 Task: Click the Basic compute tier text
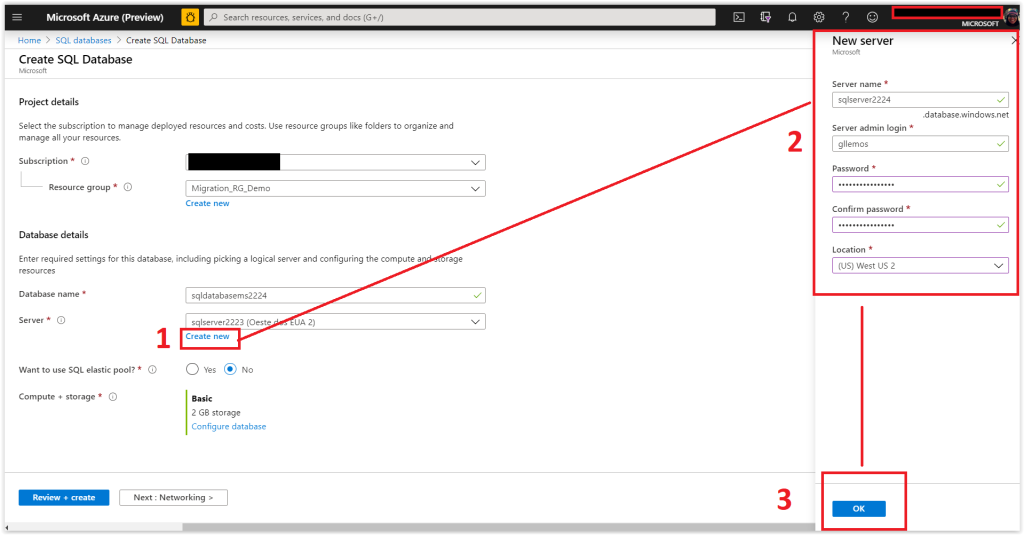click(202, 398)
